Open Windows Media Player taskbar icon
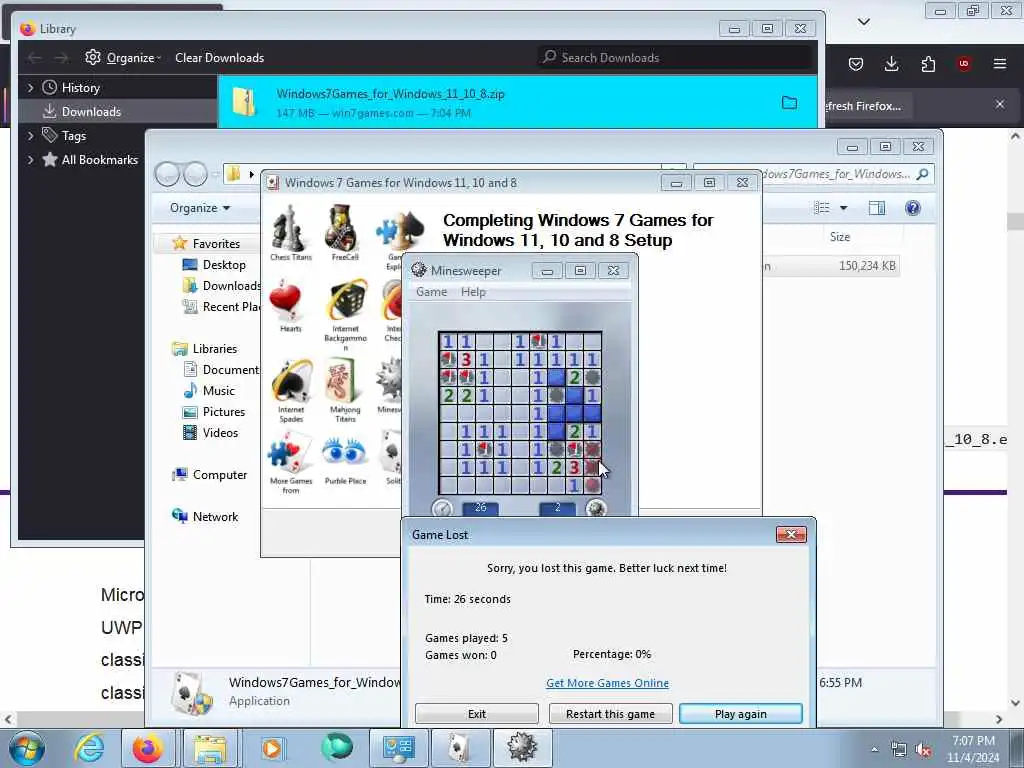1024x768 pixels. [x=272, y=748]
